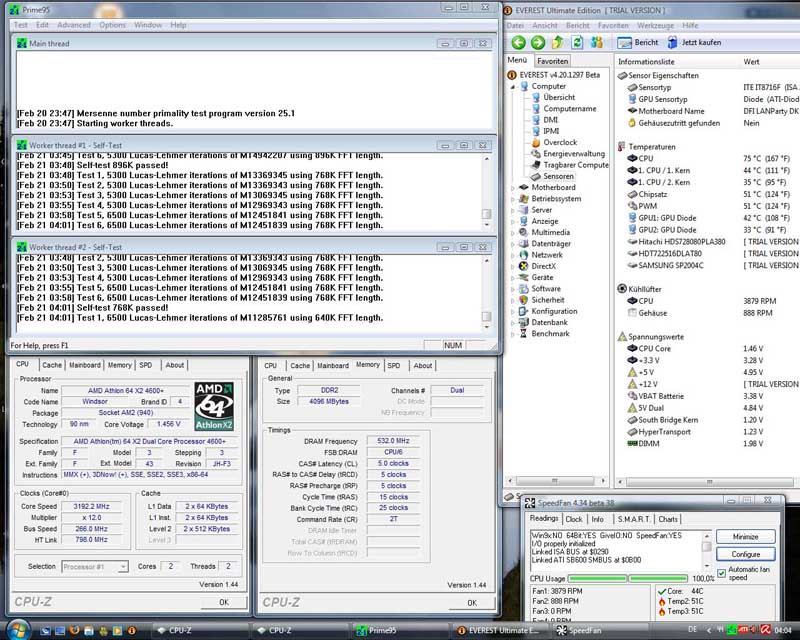This screenshot has width=800, height=640.
Task: Open the volume tray icon
Action: [754, 630]
